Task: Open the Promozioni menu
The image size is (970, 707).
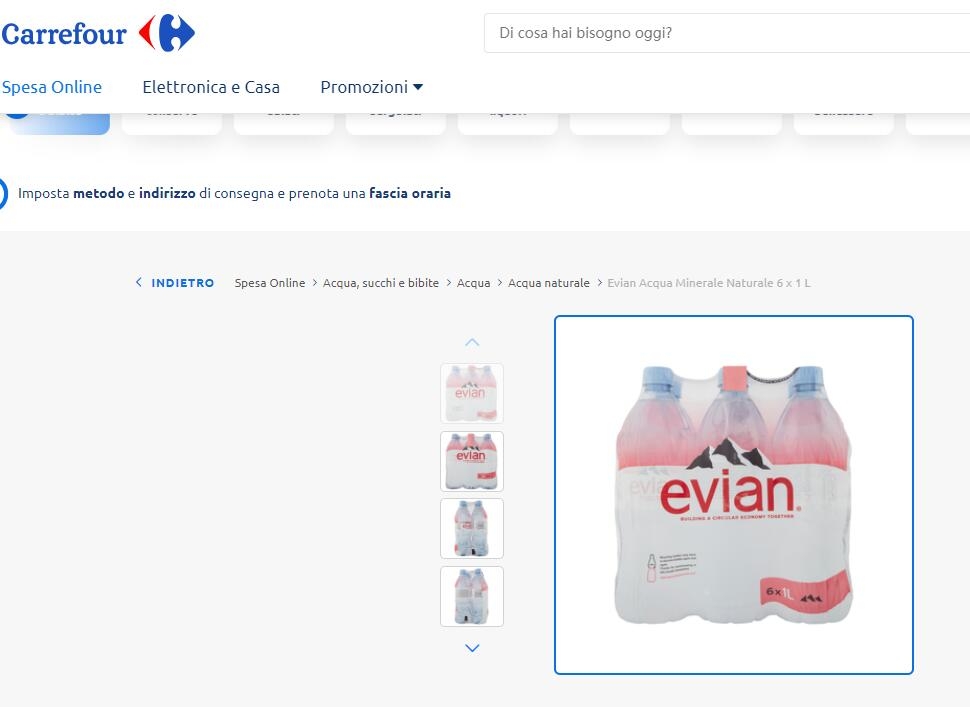Action: (364, 87)
